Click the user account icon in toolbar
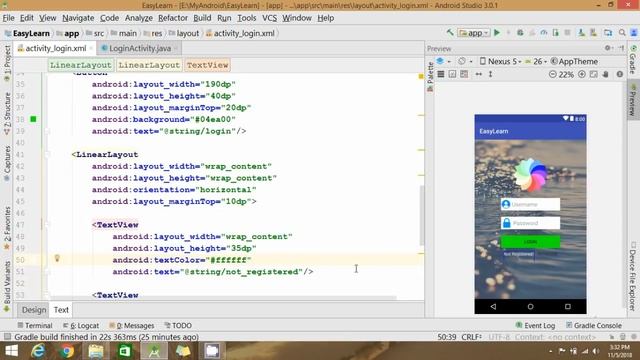Screen dimensions: 640x360 coord(634,33)
